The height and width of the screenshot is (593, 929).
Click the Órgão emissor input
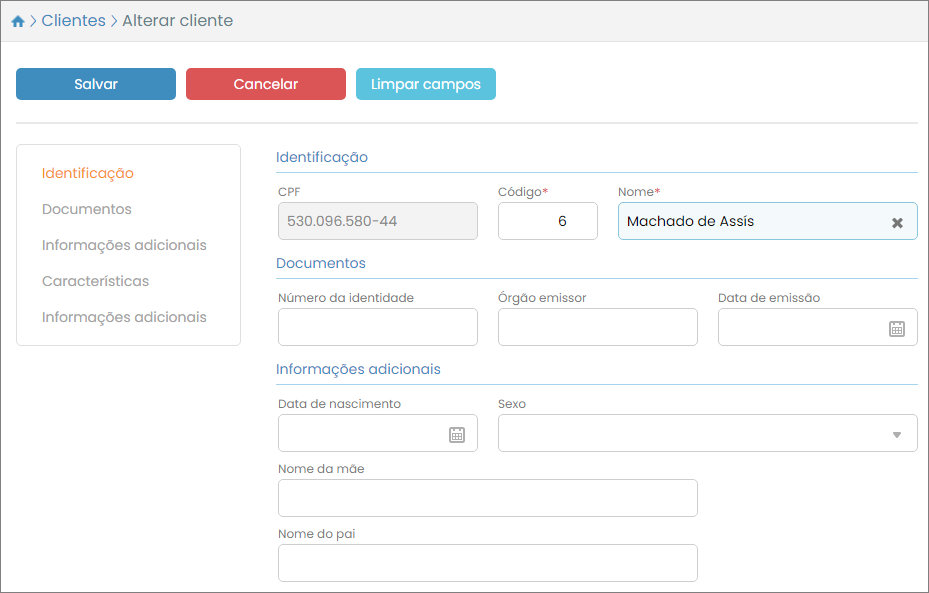click(597, 327)
